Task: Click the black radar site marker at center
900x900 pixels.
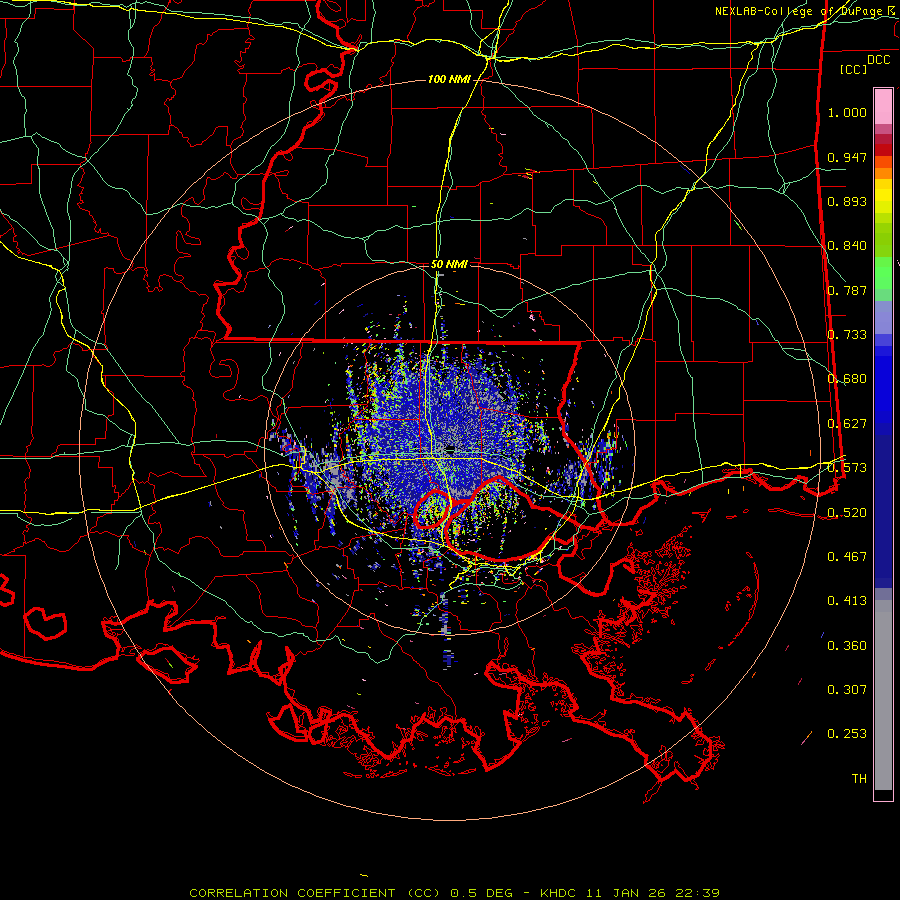Action: coord(451,449)
